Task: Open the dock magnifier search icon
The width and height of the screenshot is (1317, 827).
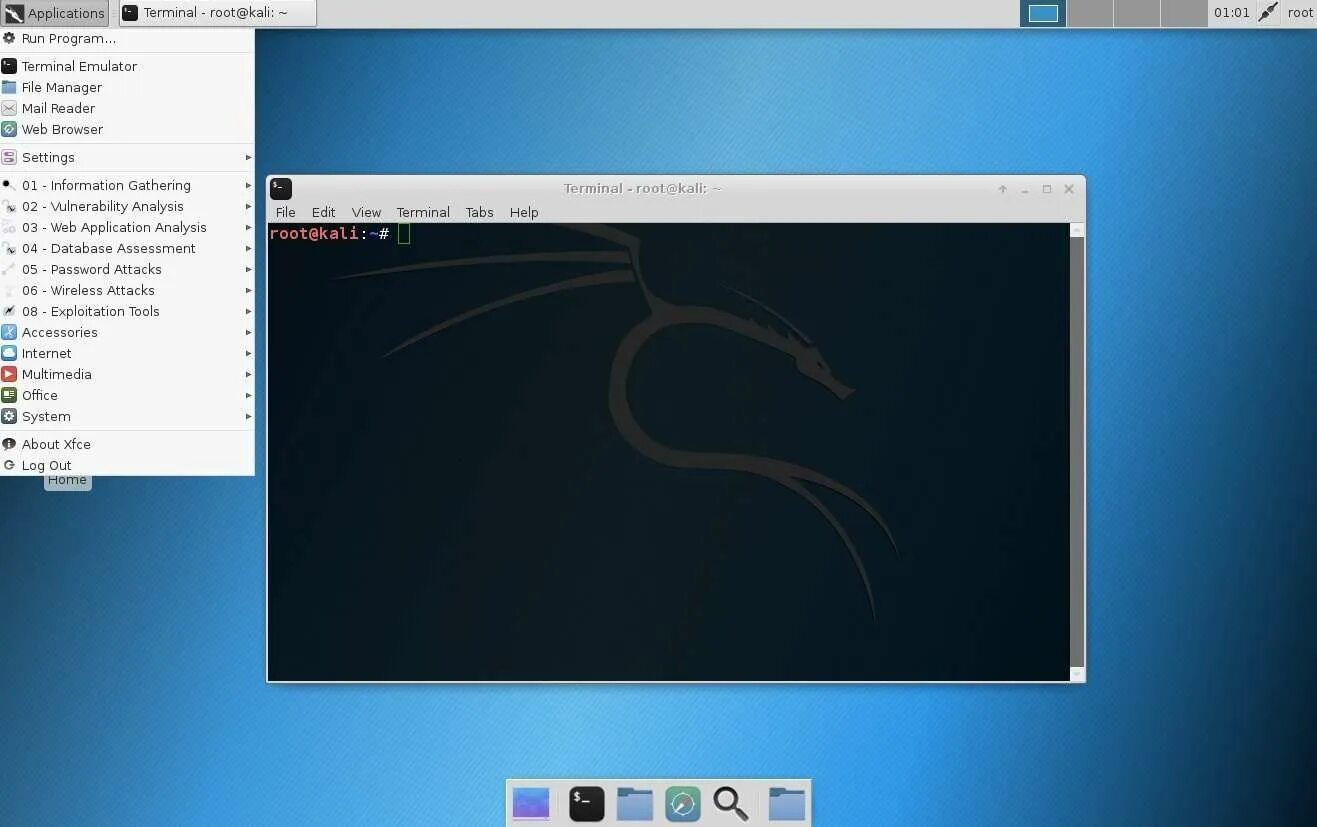Action: coord(731,803)
